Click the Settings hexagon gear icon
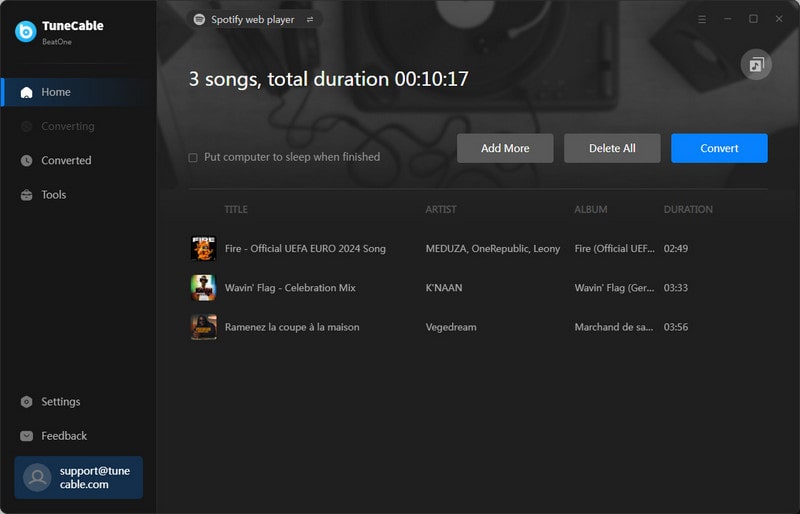This screenshot has width=800, height=514. [x=27, y=402]
